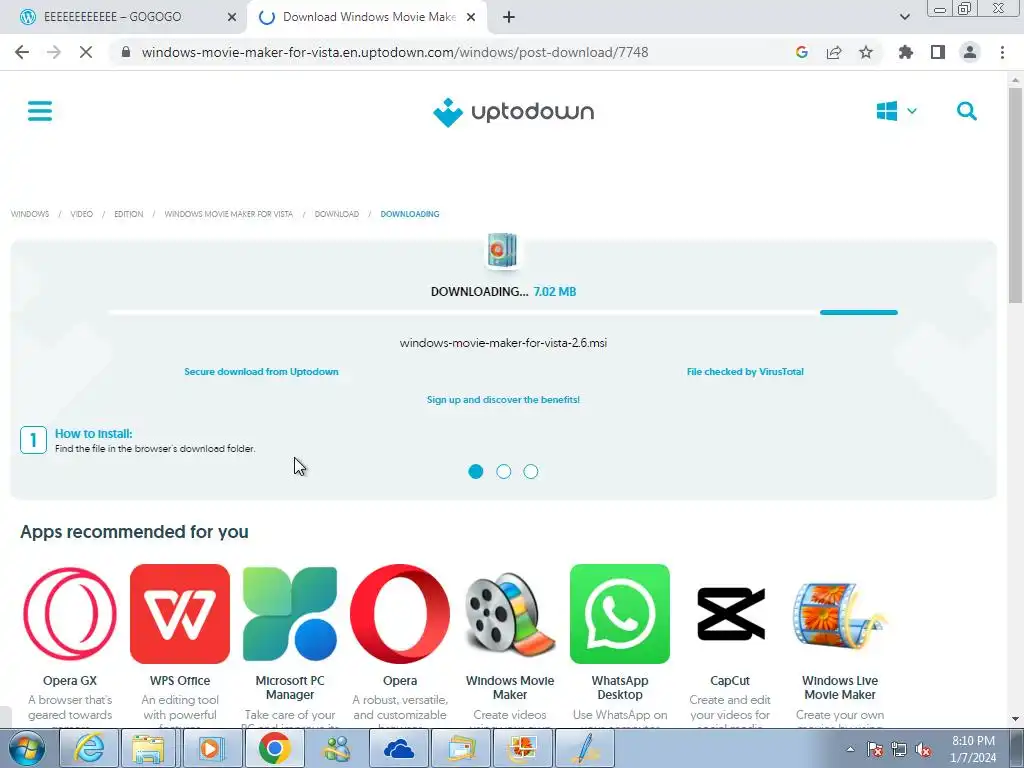Select first carousel dot
Screen dimensions: 1024x768
pyautogui.click(x=476, y=472)
